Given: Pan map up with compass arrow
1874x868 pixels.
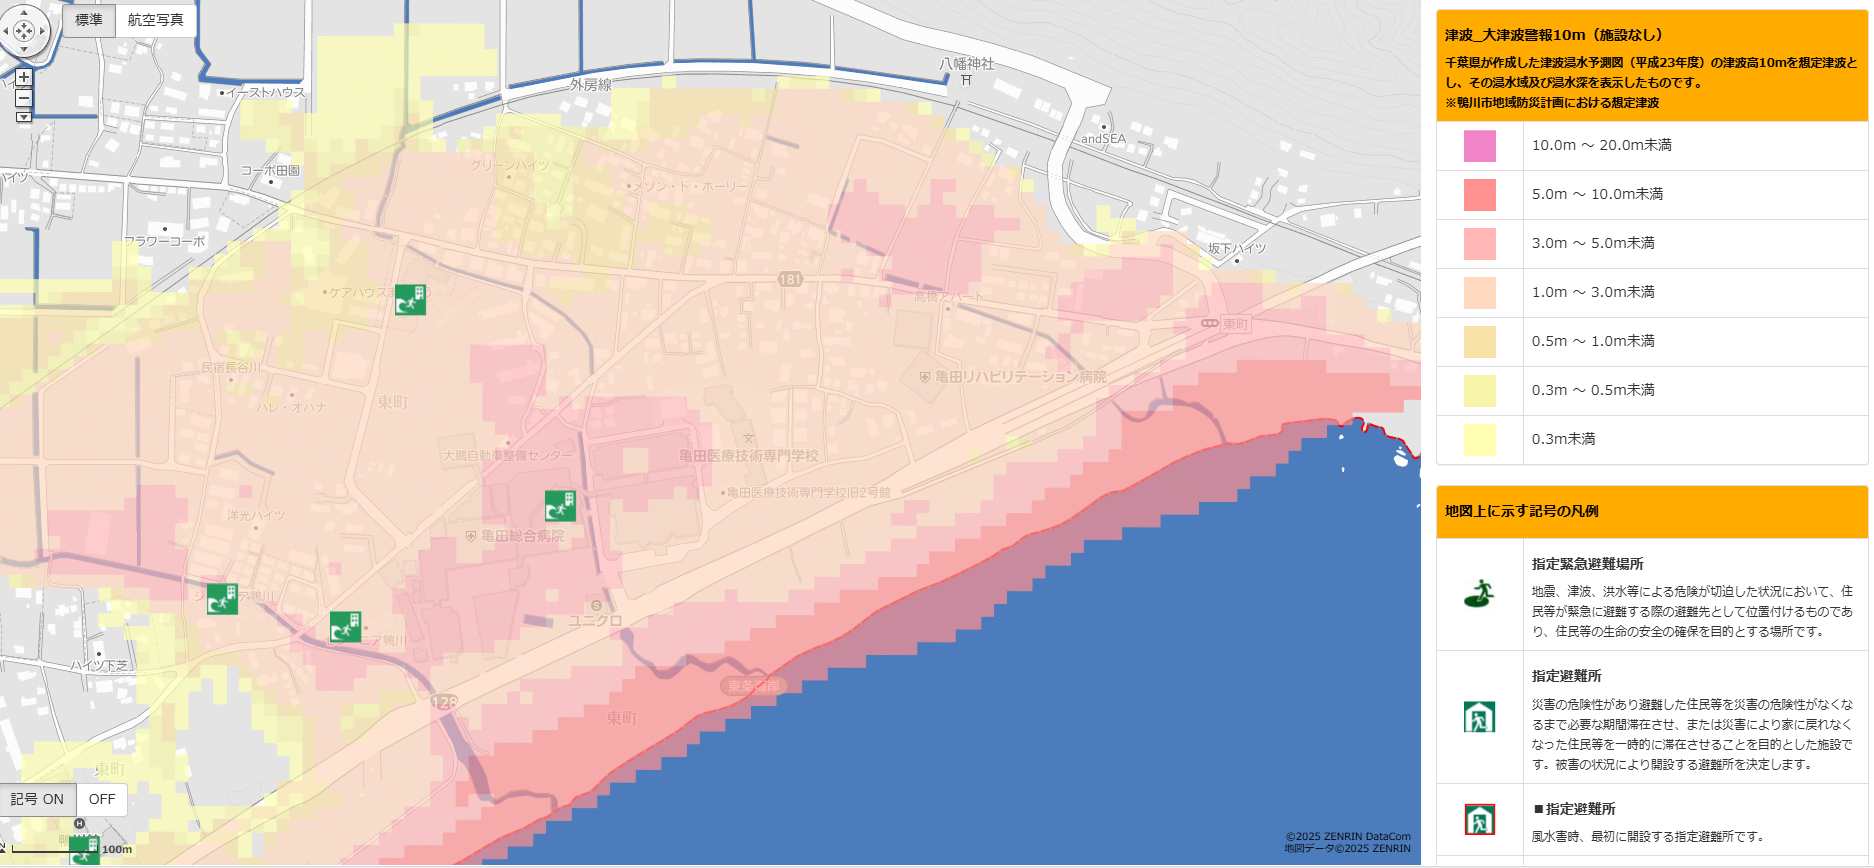Looking at the screenshot, I should pyautogui.click(x=24, y=13).
